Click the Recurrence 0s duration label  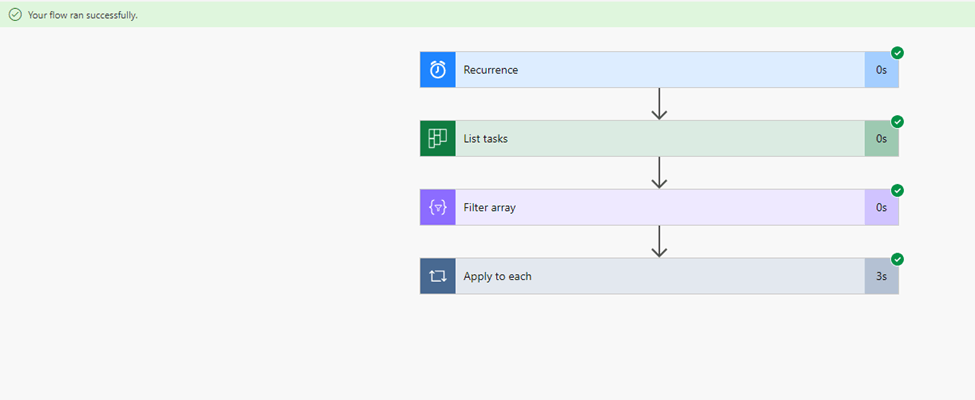click(881, 70)
